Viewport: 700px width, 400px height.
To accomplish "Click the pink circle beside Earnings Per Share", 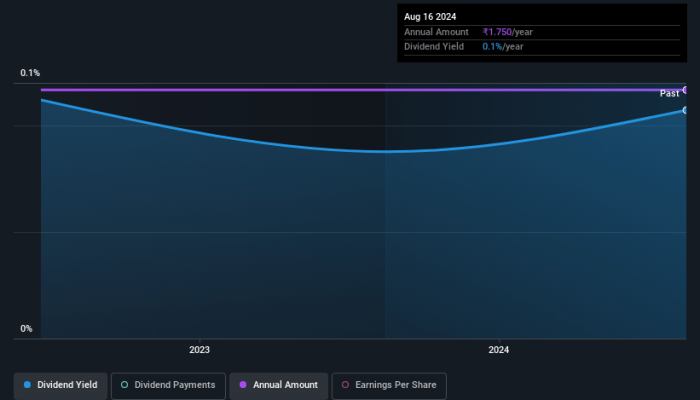I will (x=345, y=385).
